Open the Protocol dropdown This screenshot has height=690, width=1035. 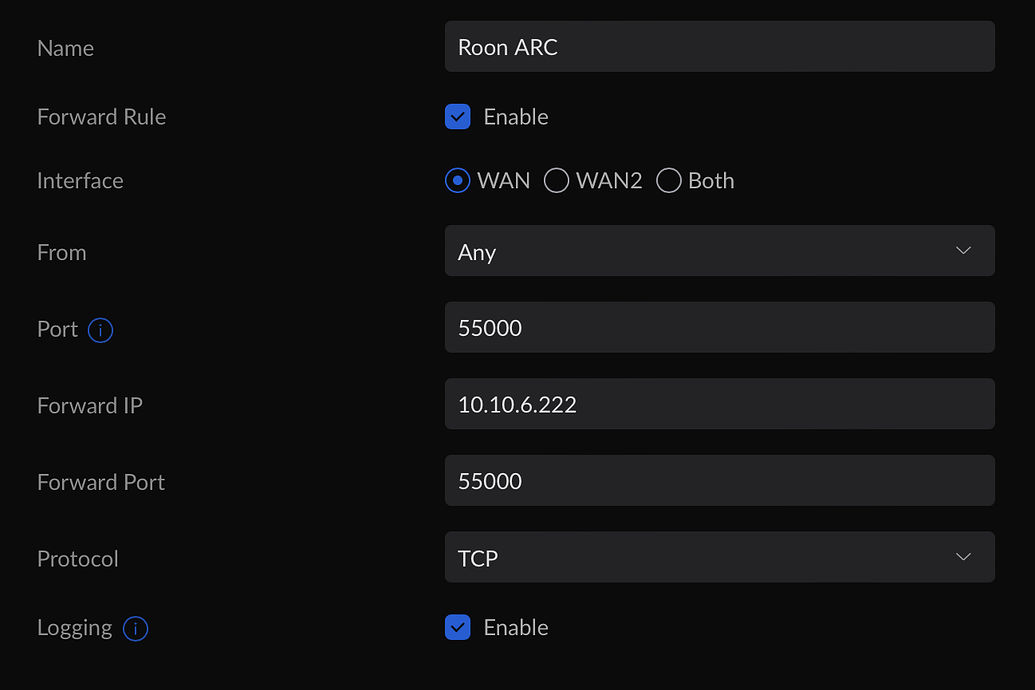[x=719, y=557]
